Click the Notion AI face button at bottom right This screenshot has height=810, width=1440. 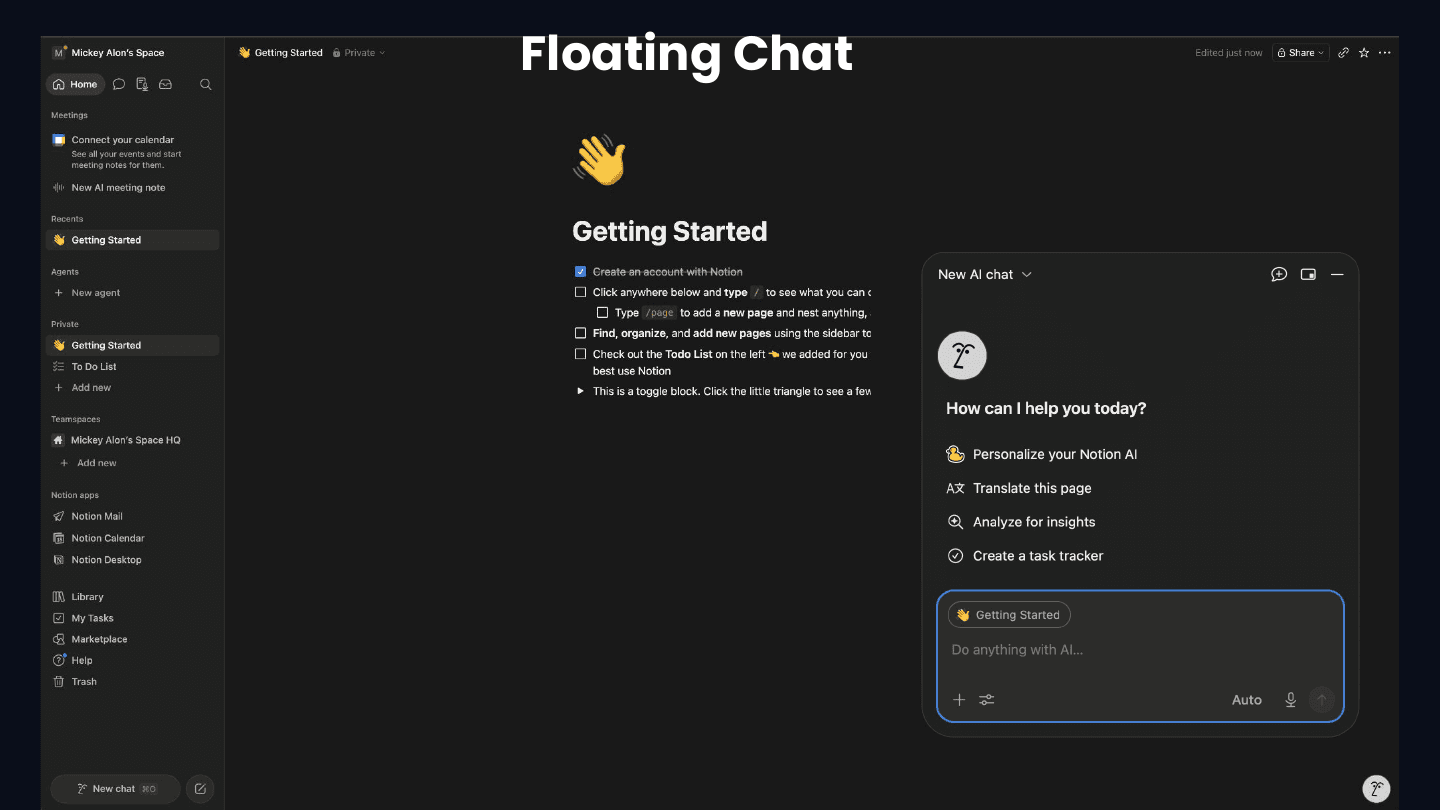[x=1377, y=789]
